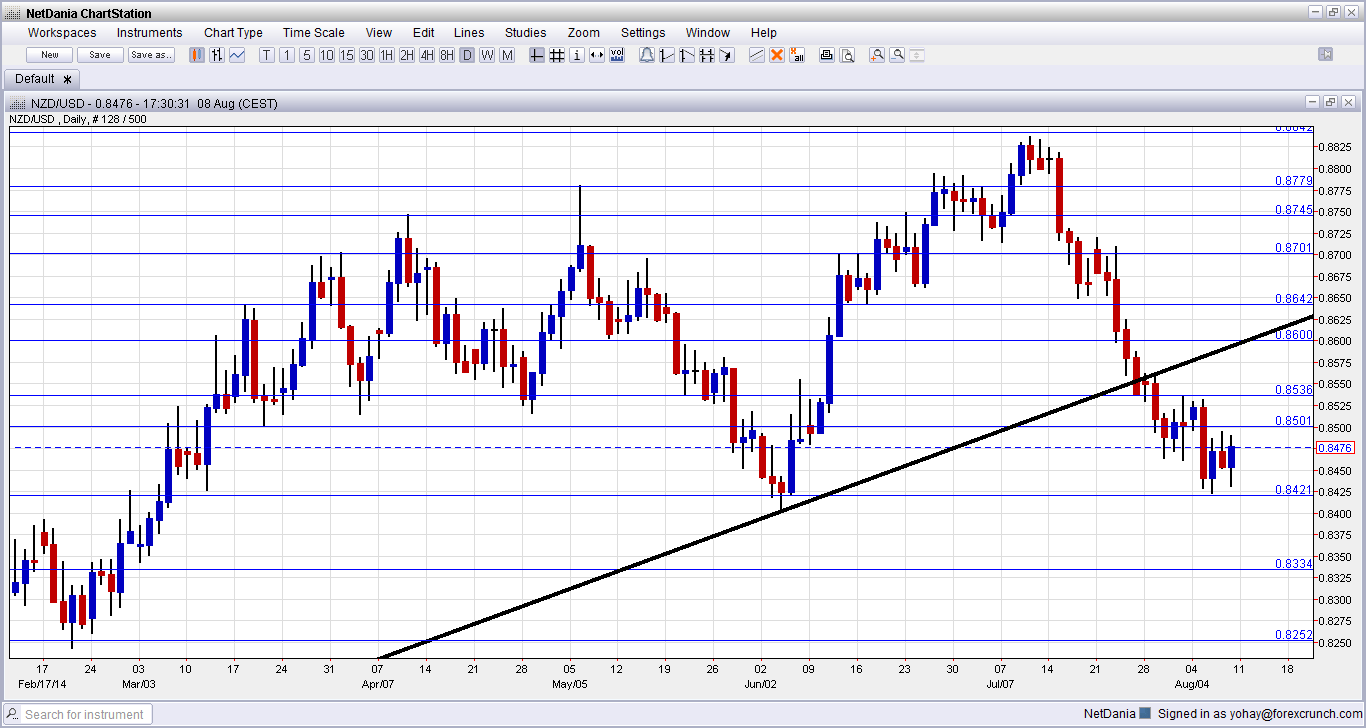Open Studies menu
The width and height of the screenshot is (1366, 728).
[x=526, y=33]
